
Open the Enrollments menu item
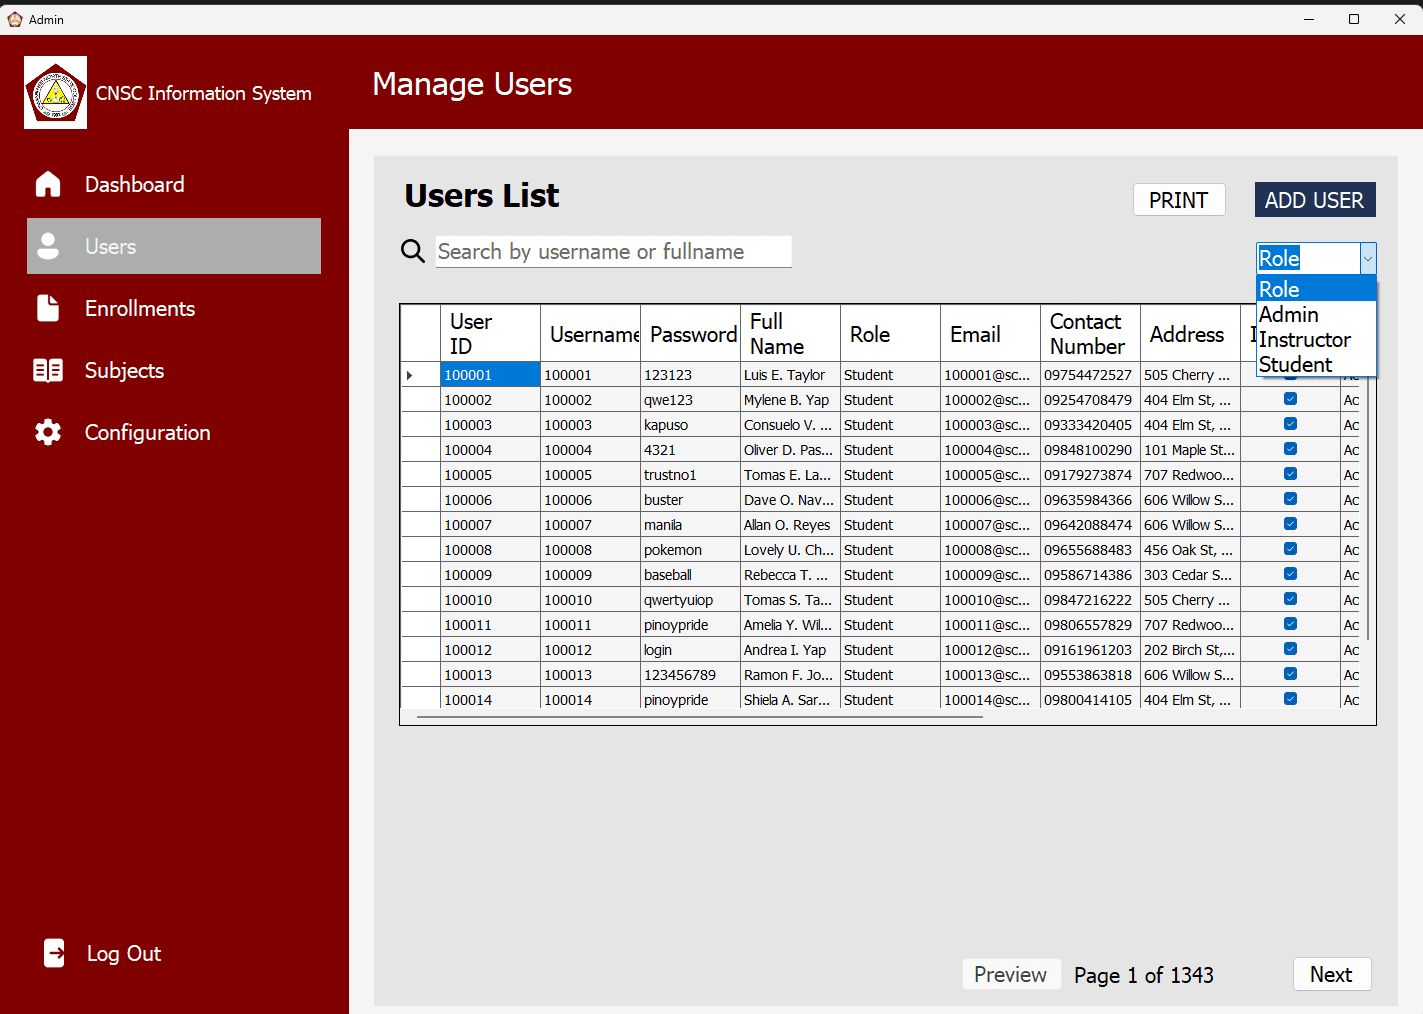click(140, 308)
